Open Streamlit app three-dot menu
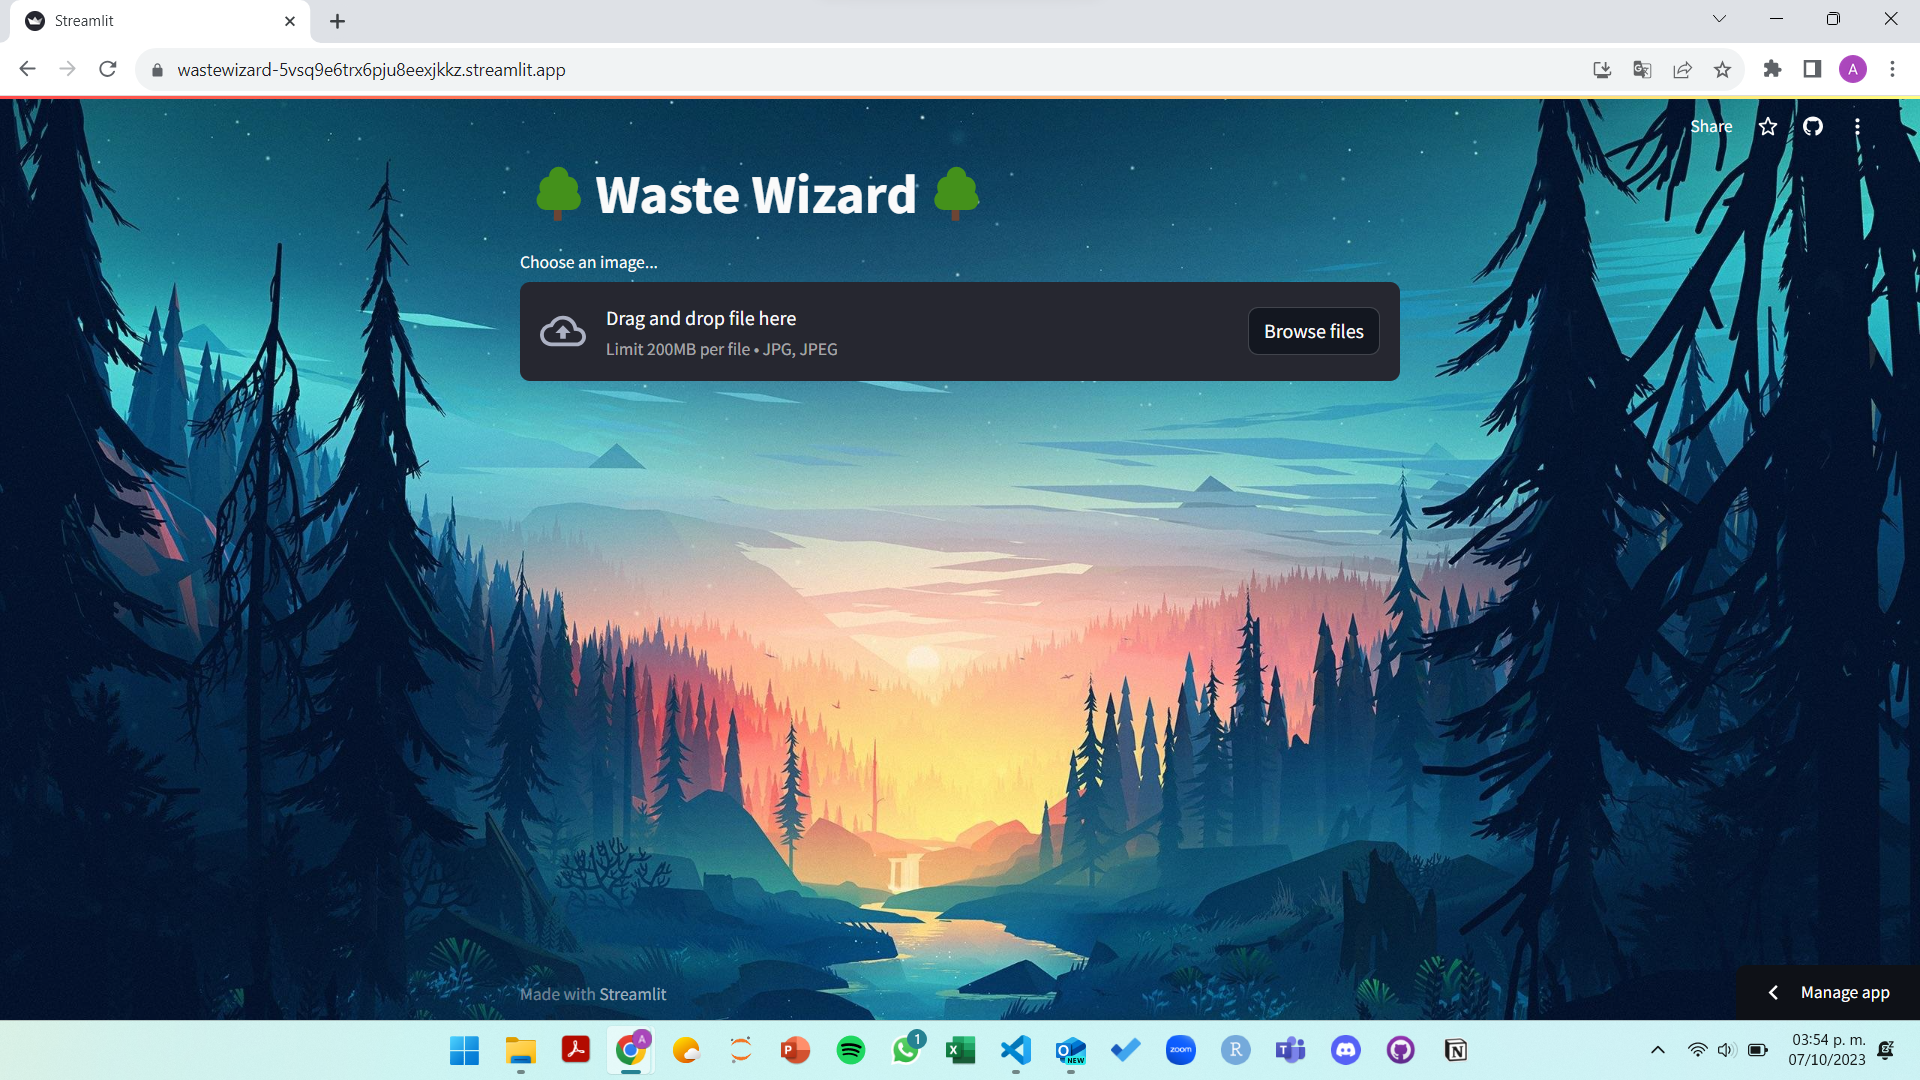 click(x=1857, y=127)
